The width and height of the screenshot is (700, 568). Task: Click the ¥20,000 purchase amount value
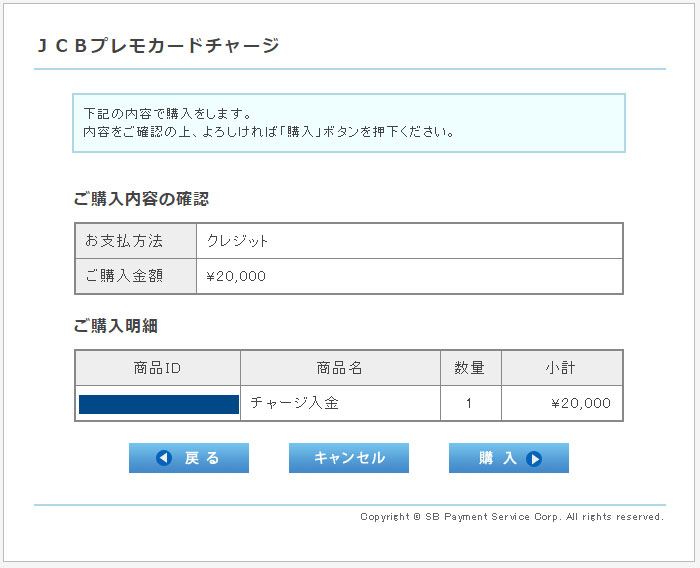pos(236,276)
